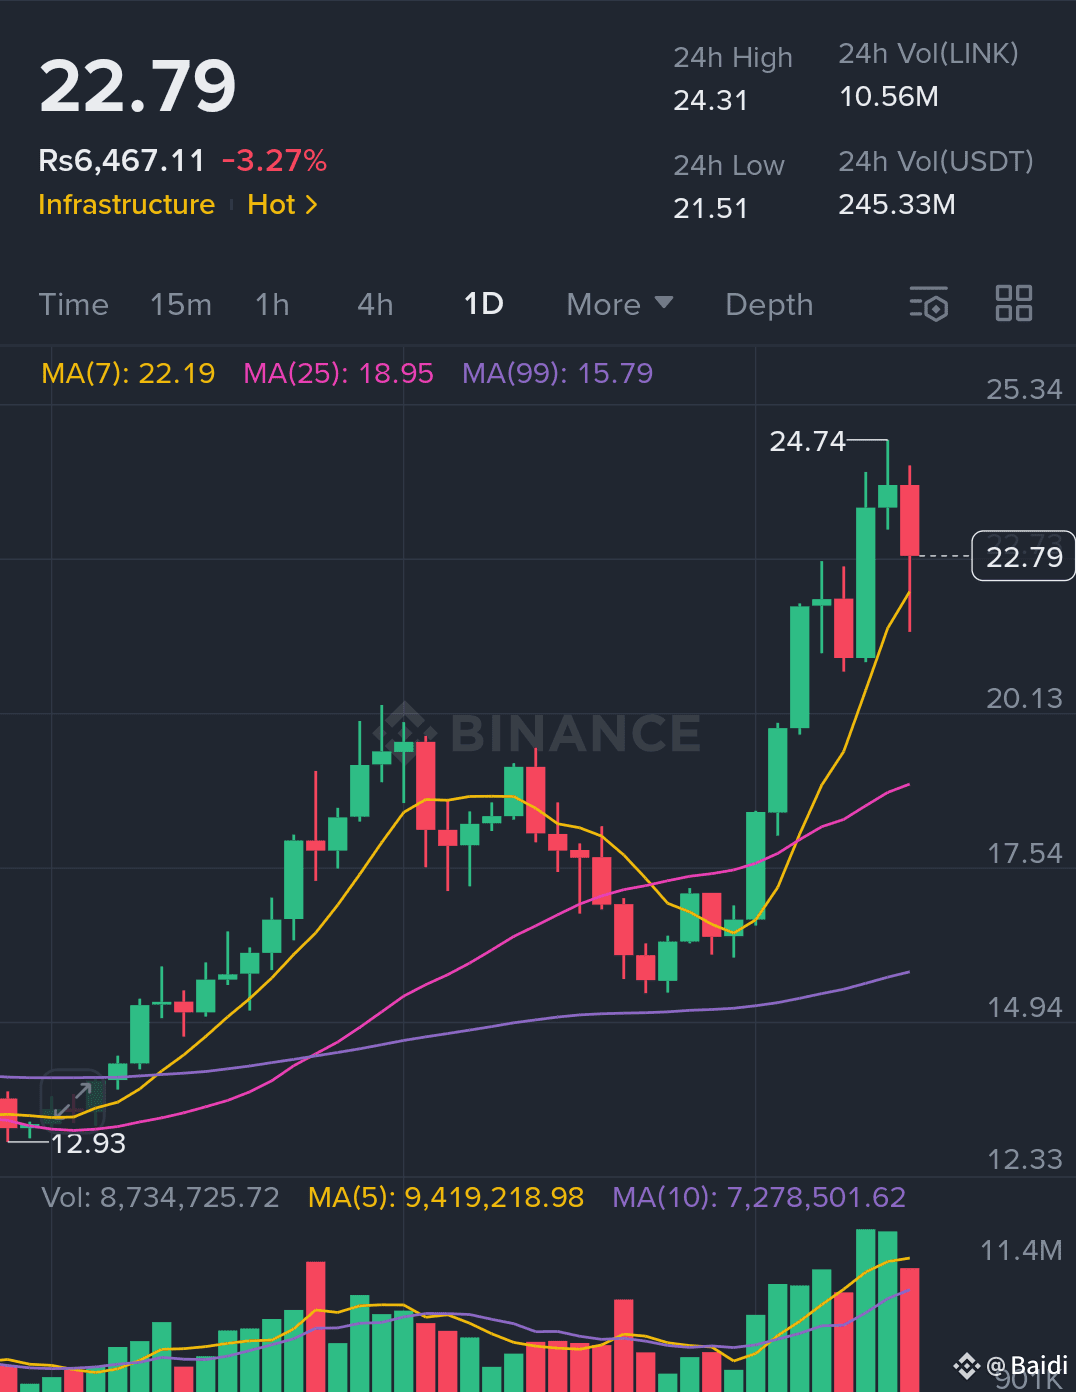Screen dimensions: 1076x1392
Task: Select the 4h interval tab
Action: pyautogui.click(x=375, y=304)
